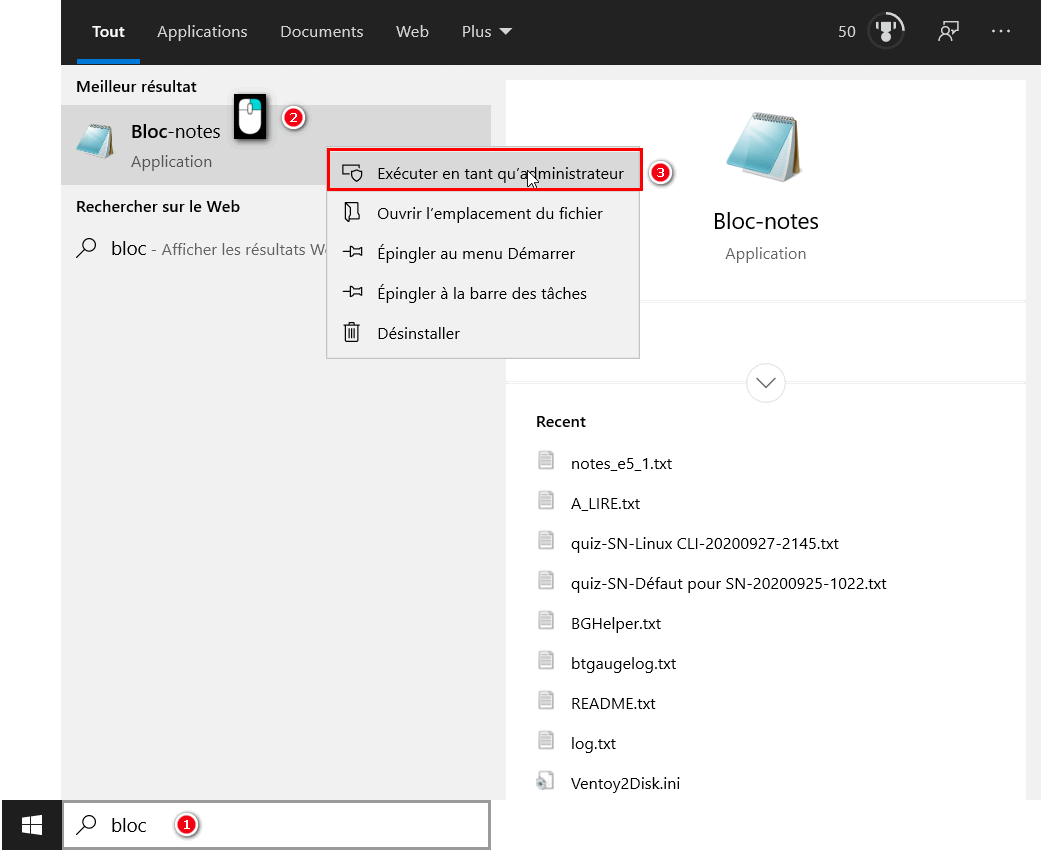Open recent file A_LIRE.txt
Screen dimensions: 1041x850
[605, 503]
